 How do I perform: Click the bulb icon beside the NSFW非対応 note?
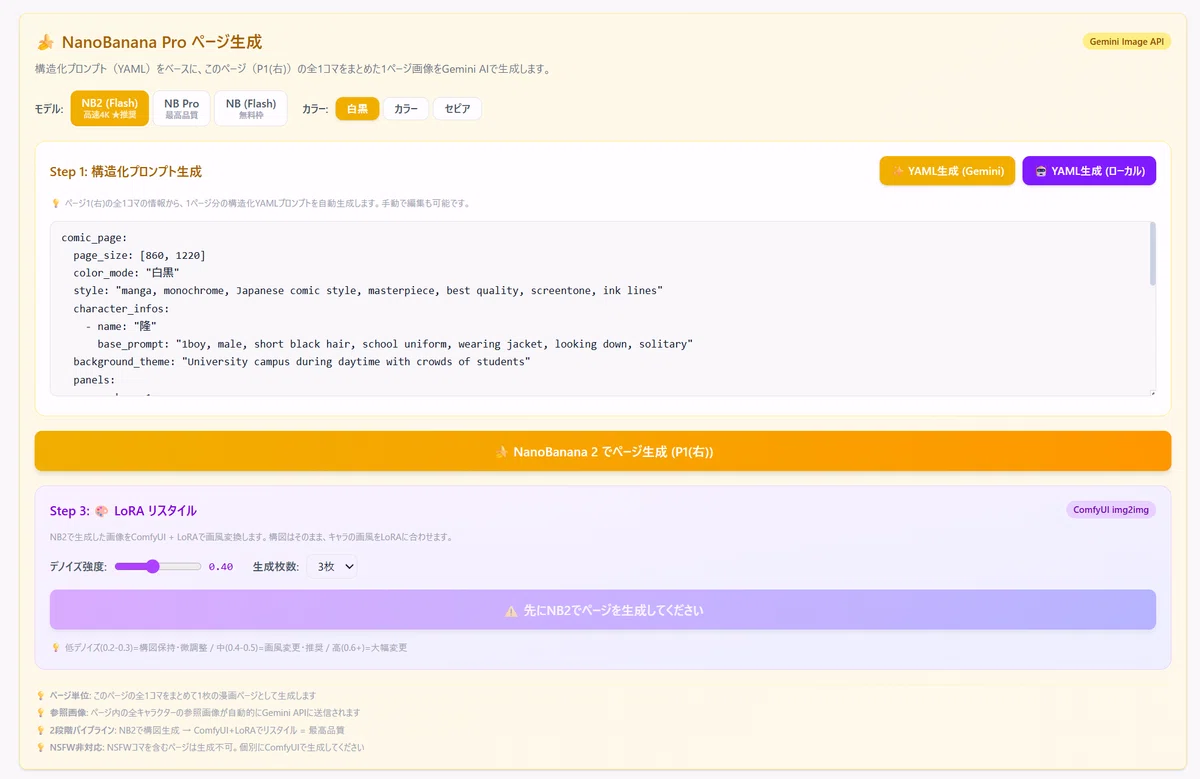40,747
